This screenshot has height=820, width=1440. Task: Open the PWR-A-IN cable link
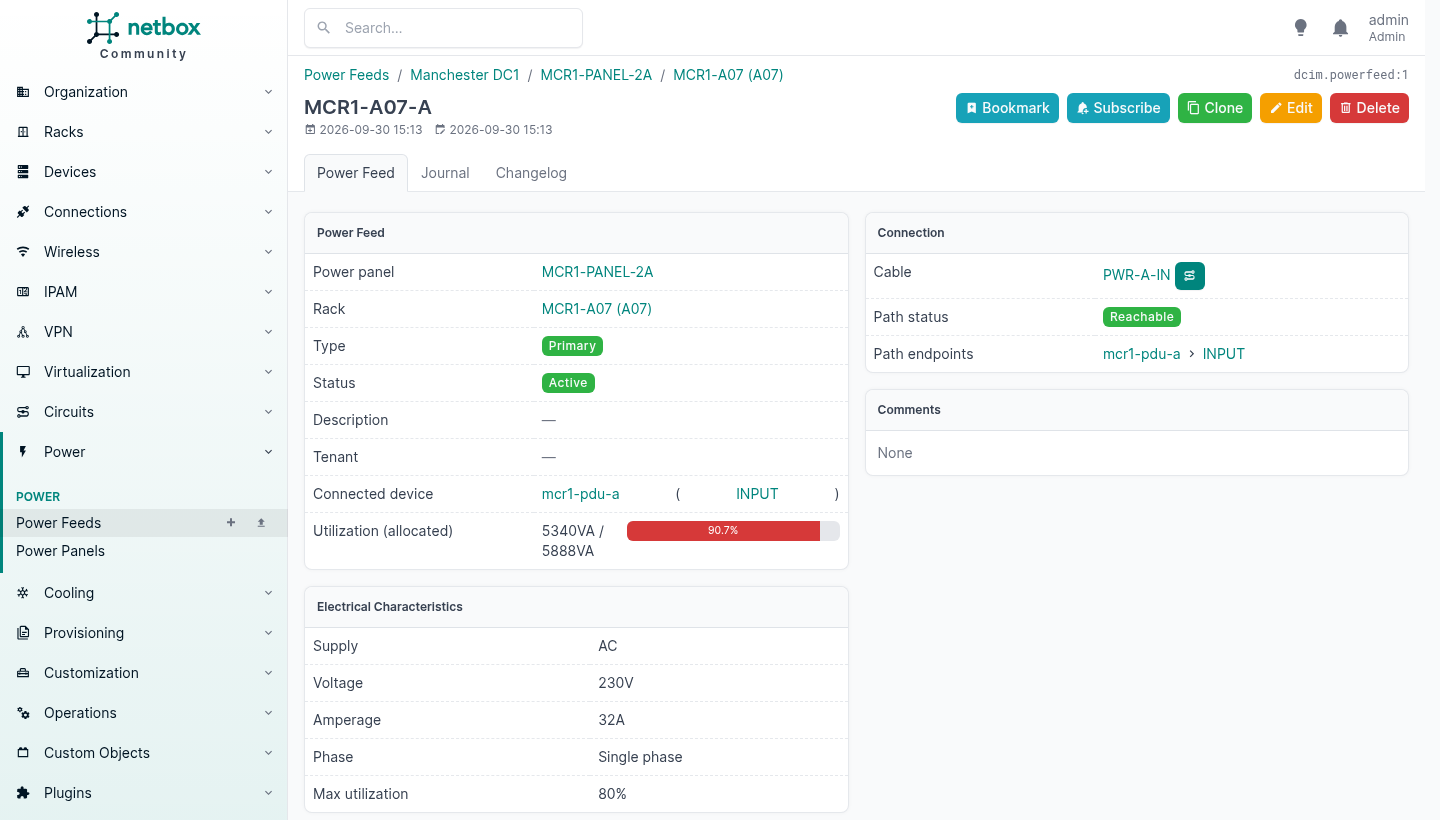coord(1136,275)
